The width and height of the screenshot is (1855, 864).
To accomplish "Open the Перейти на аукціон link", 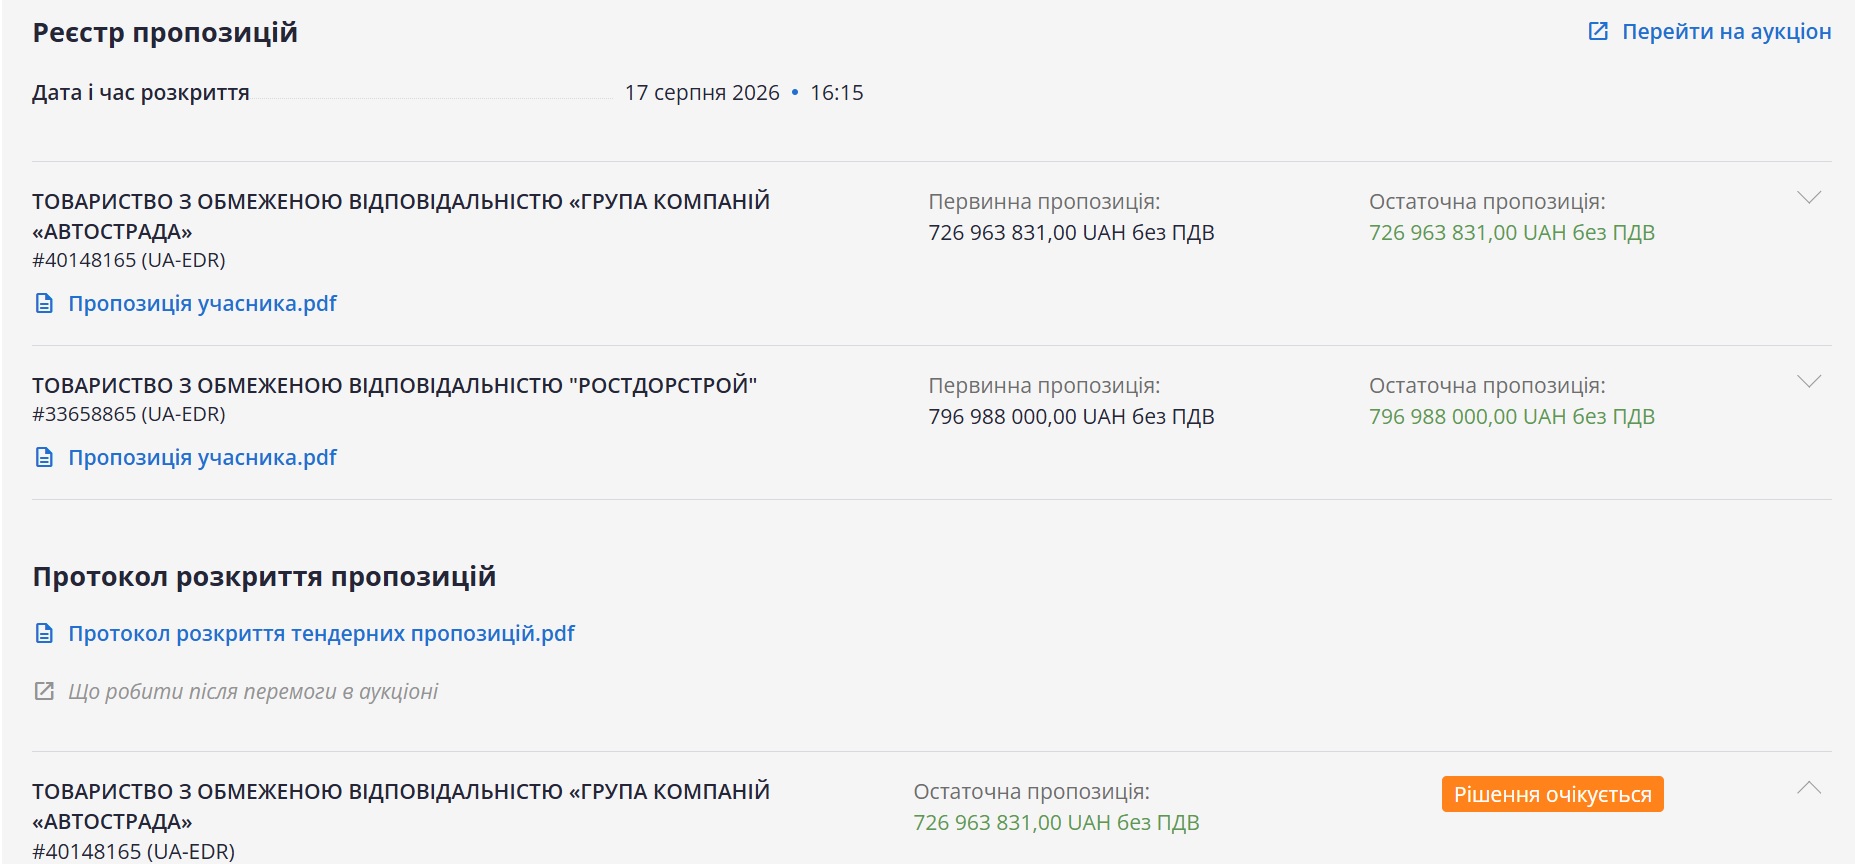I will 1726,32.
